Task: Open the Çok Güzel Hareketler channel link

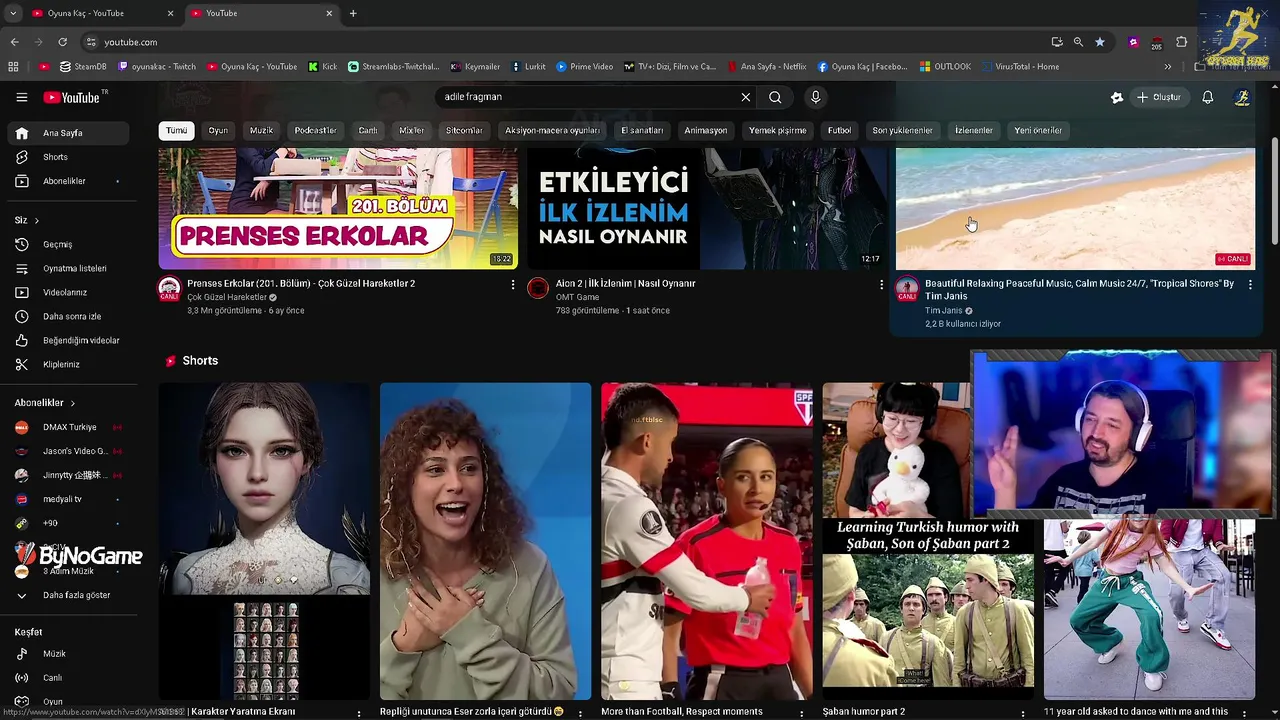Action: 227,297
